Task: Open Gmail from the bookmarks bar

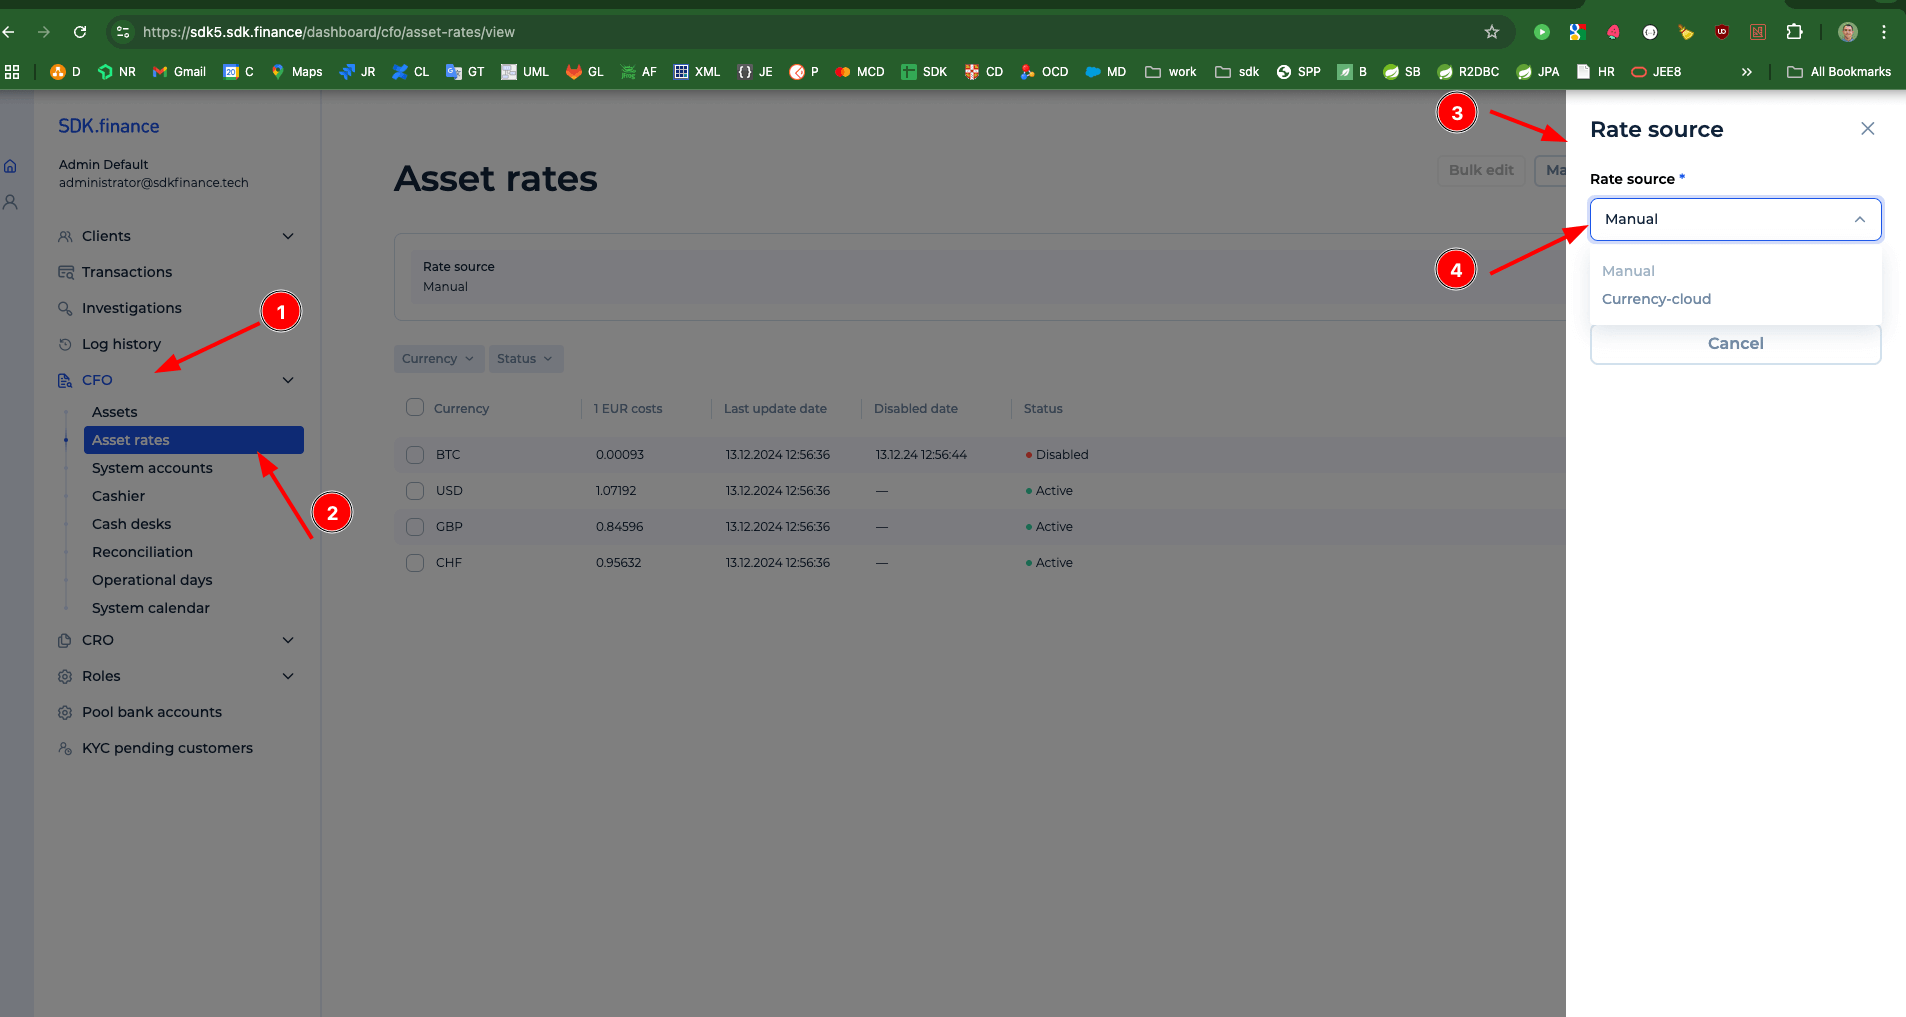Action: tap(161, 71)
